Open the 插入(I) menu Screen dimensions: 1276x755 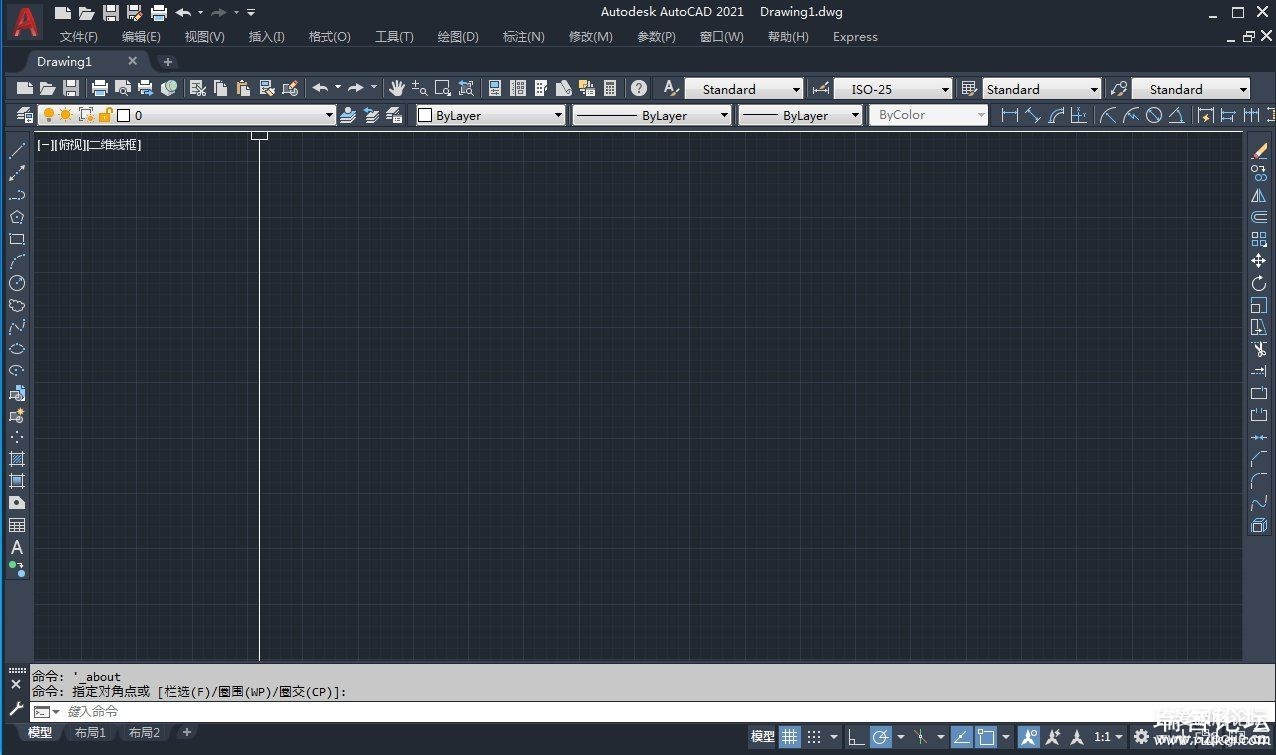(x=267, y=37)
